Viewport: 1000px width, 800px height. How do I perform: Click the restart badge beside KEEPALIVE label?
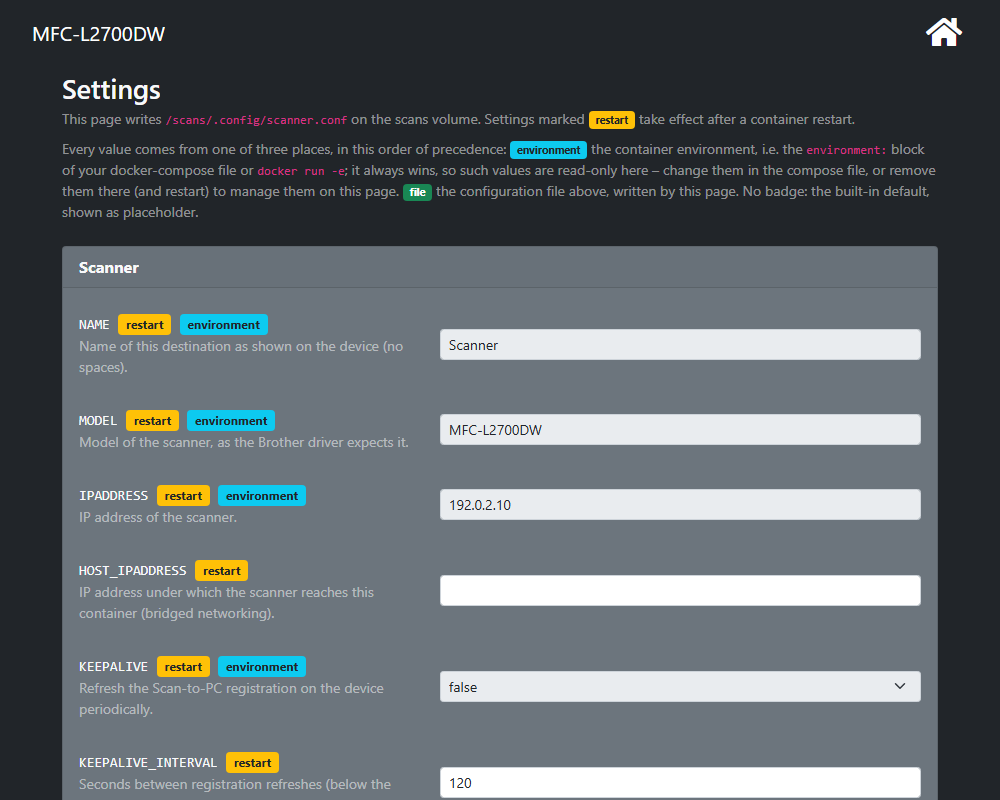click(x=183, y=667)
